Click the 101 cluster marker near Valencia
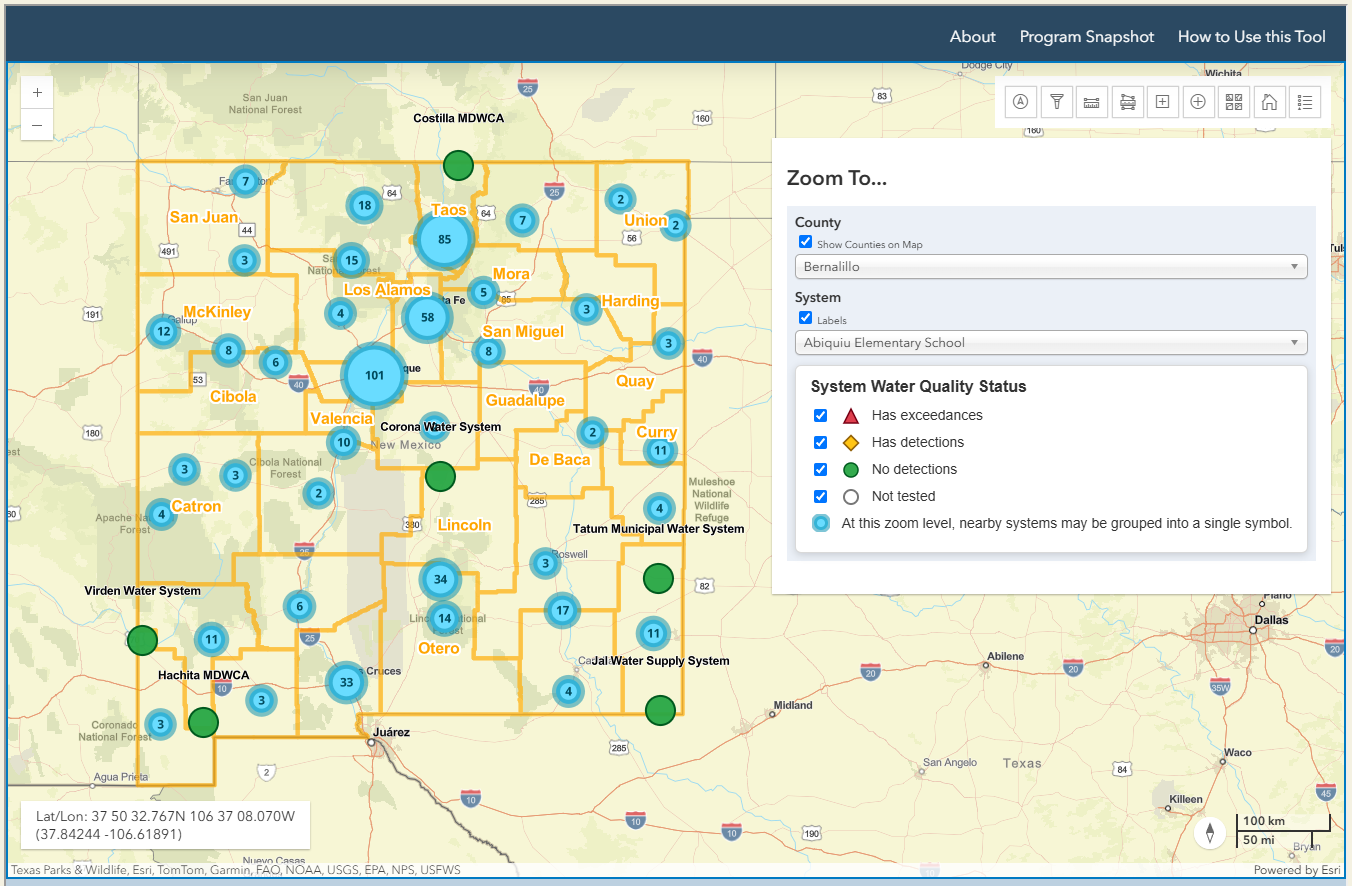 click(x=375, y=376)
